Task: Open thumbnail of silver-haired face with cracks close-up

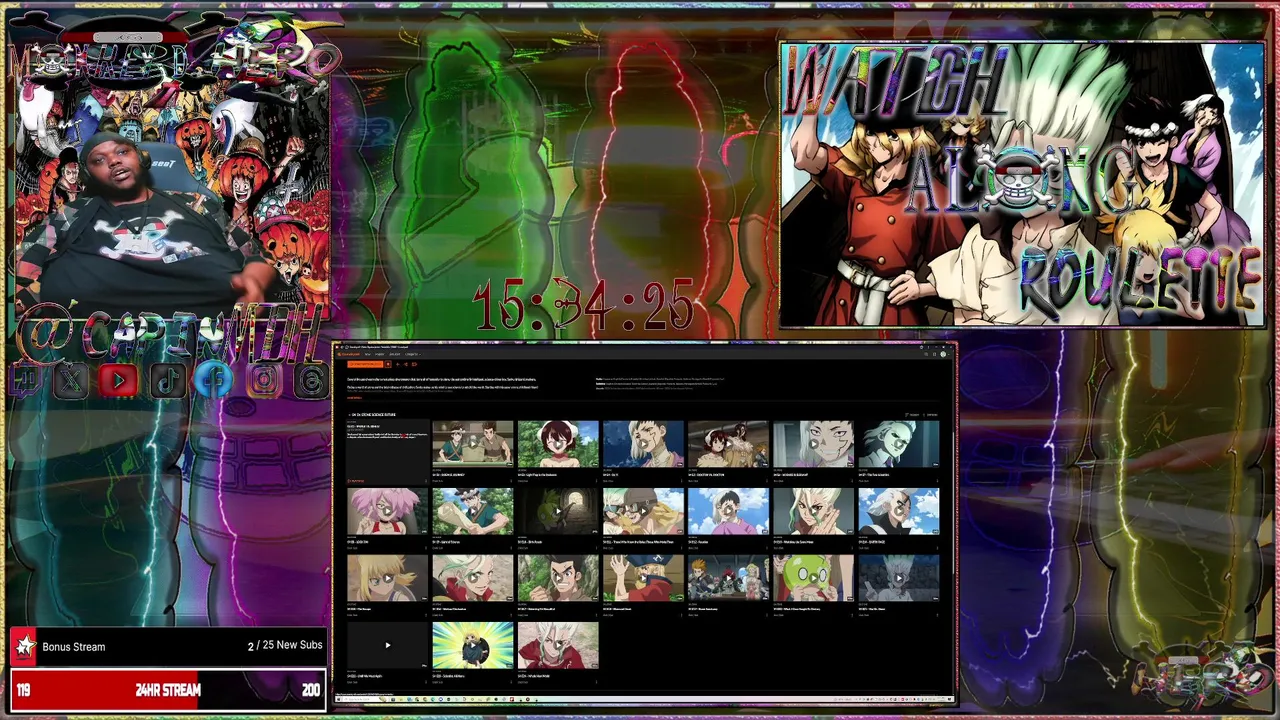Action: [813, 444]
